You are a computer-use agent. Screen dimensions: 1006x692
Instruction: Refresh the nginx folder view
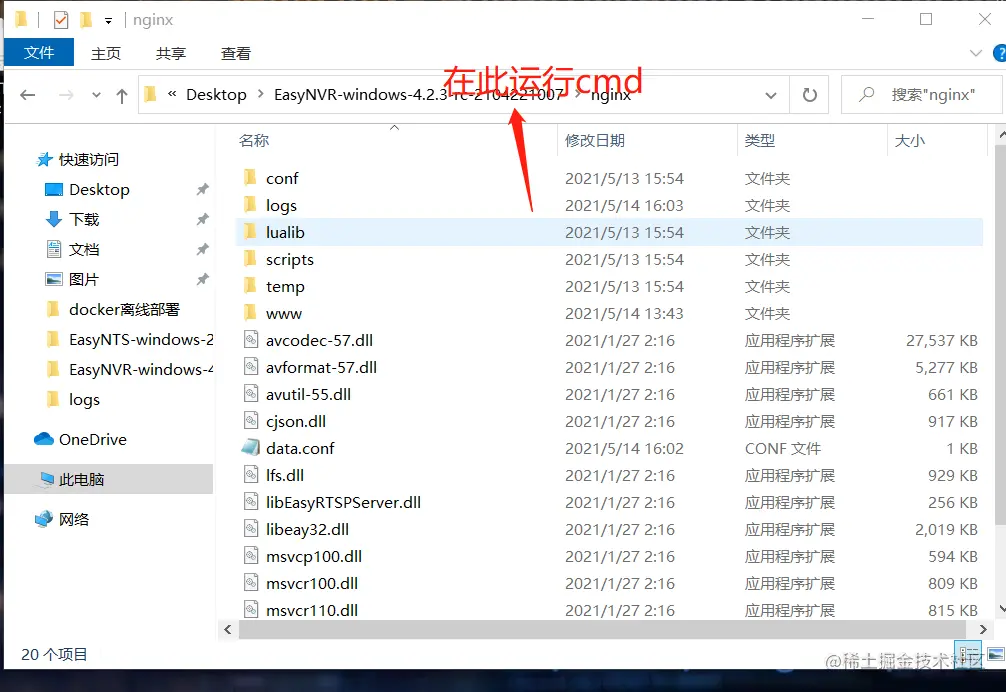[809, 96]
